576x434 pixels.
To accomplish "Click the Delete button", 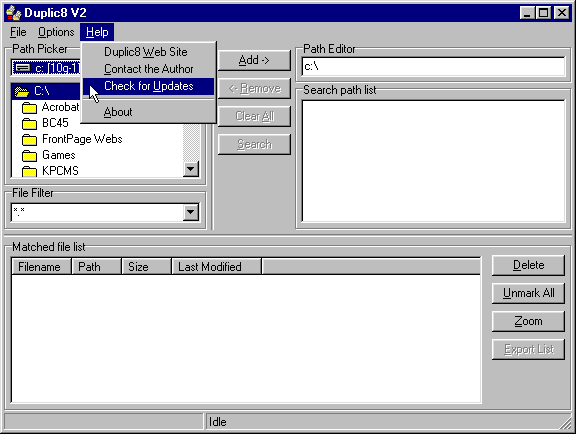I will pos(528,265).
